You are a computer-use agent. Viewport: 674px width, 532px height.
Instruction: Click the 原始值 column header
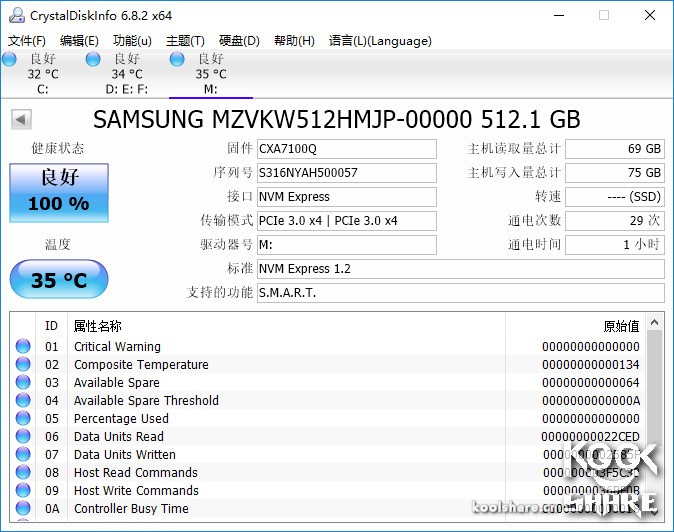576,326
